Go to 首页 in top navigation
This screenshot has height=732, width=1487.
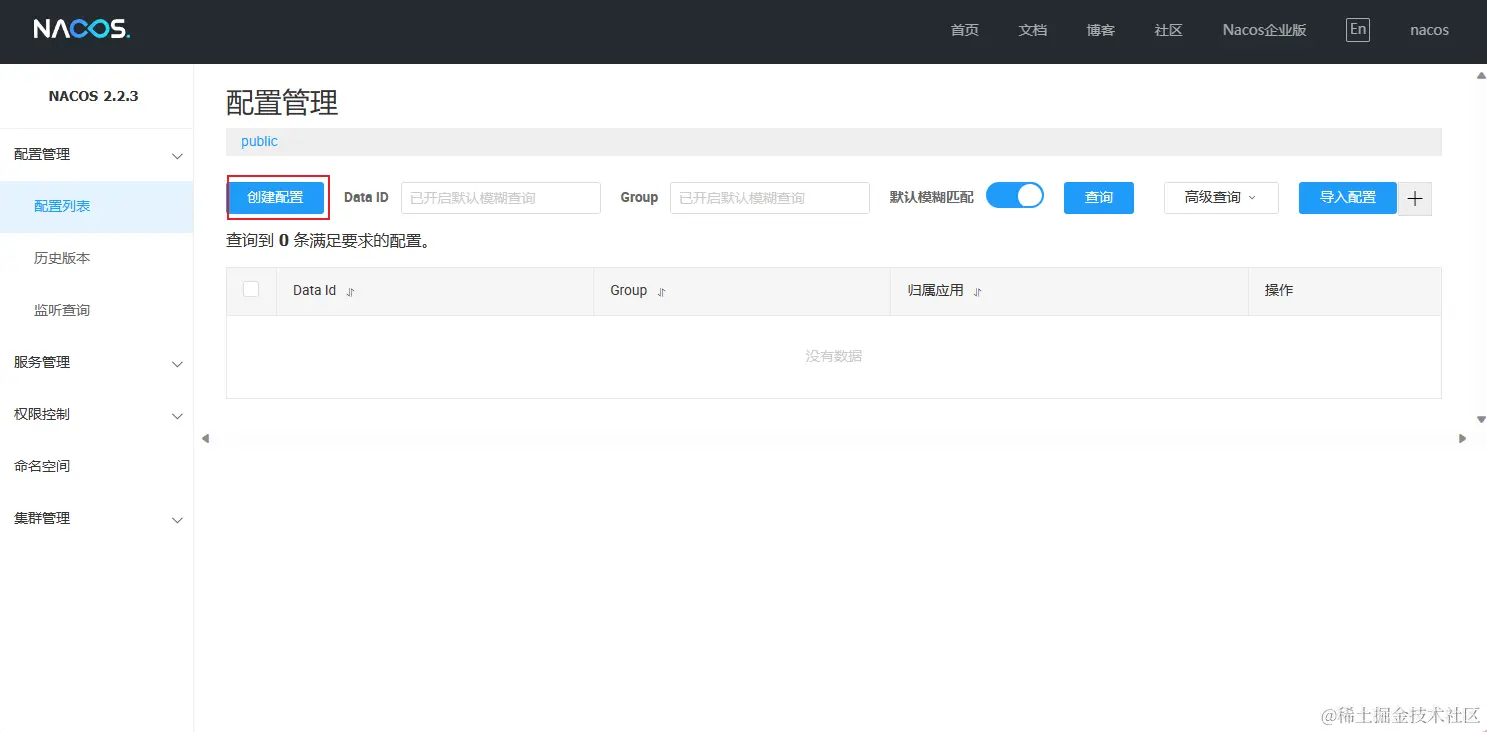[965, 30]
